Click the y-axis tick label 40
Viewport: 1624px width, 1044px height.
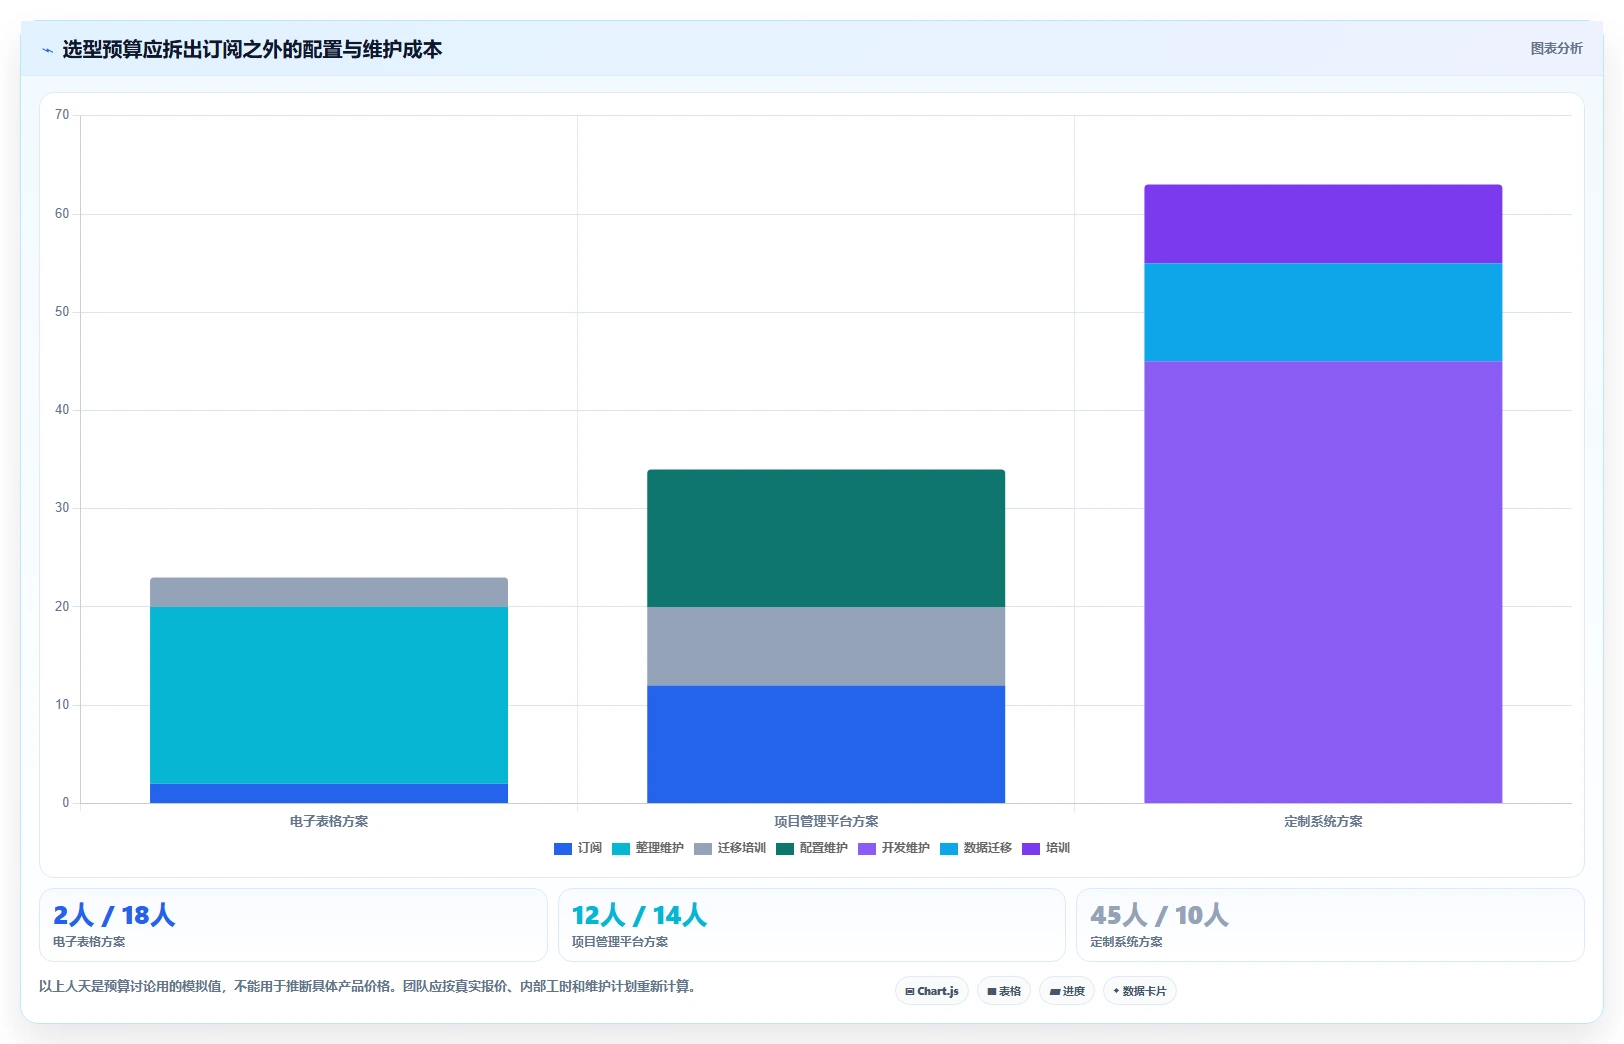(62, 410)
